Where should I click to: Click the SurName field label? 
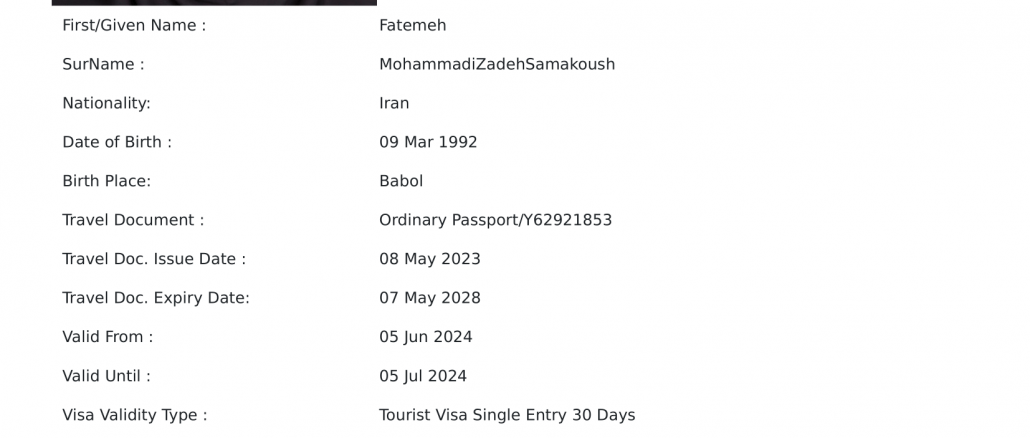click(103, 65)
